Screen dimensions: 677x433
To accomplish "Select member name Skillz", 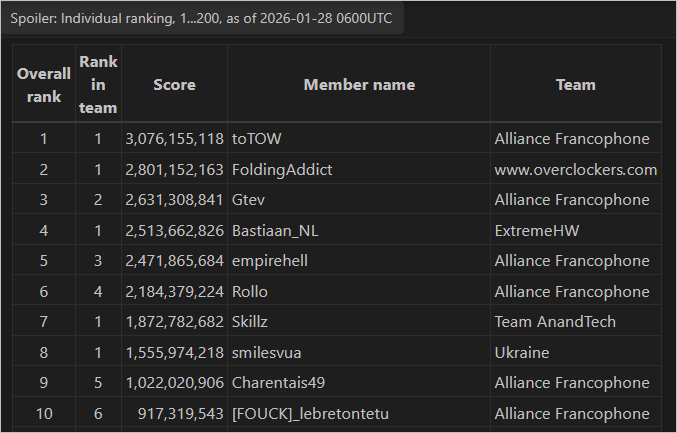I will pos(252,322).
